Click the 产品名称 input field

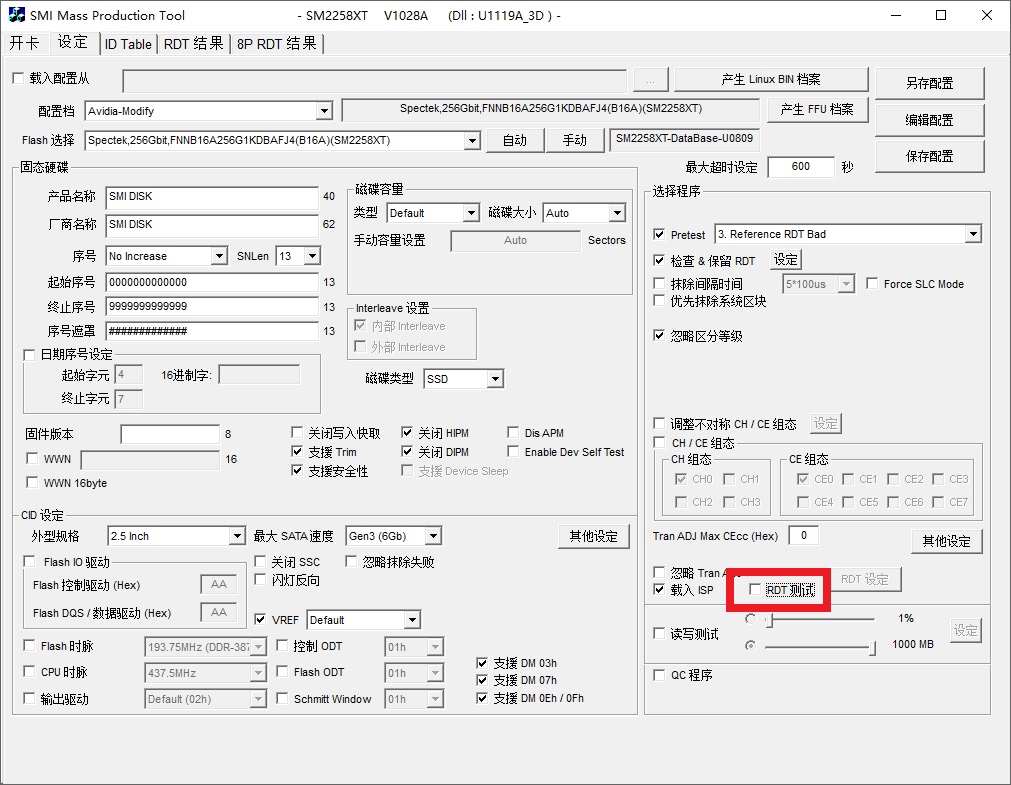click(x=211, y=197)
